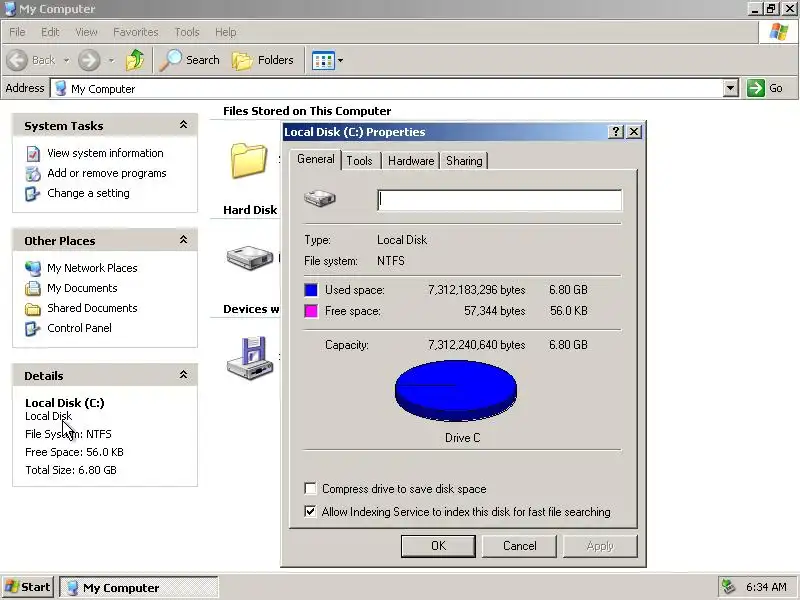This screenshot has width=800, height=600.
Task: Click the Control Panel icon
Action: [33, 329]
